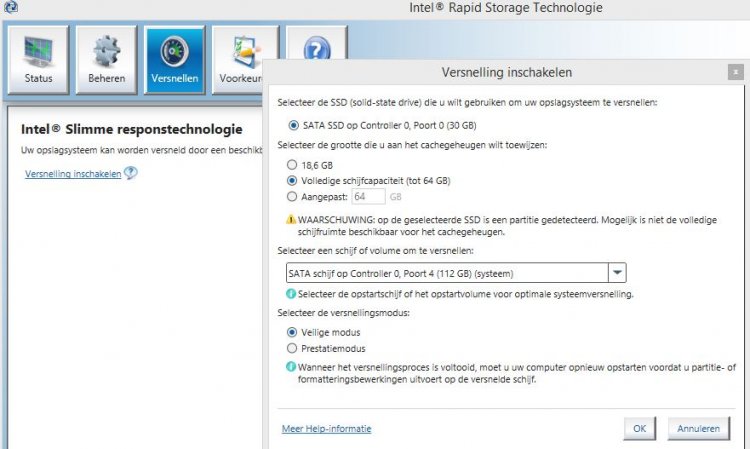
Task: Click the Annuleren button
Action: pos(698,428)
